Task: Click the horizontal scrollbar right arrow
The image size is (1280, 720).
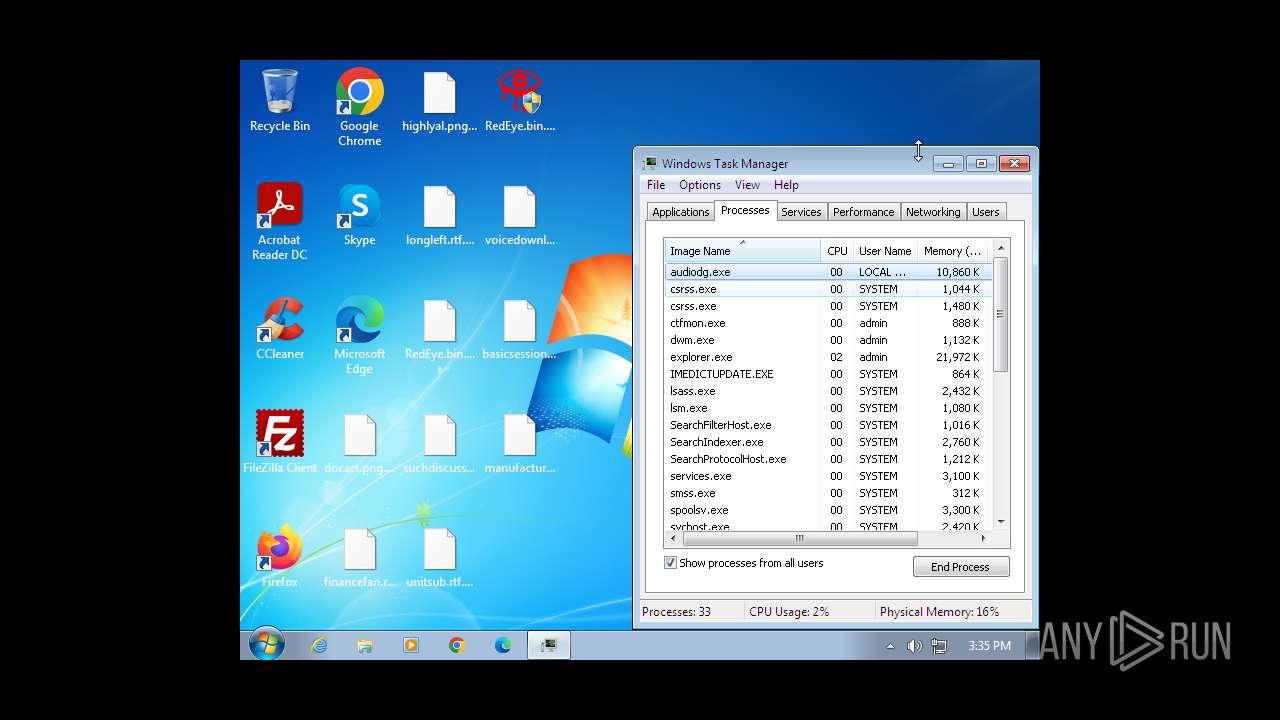Action: pyautogui.click(x=983, y=538)
